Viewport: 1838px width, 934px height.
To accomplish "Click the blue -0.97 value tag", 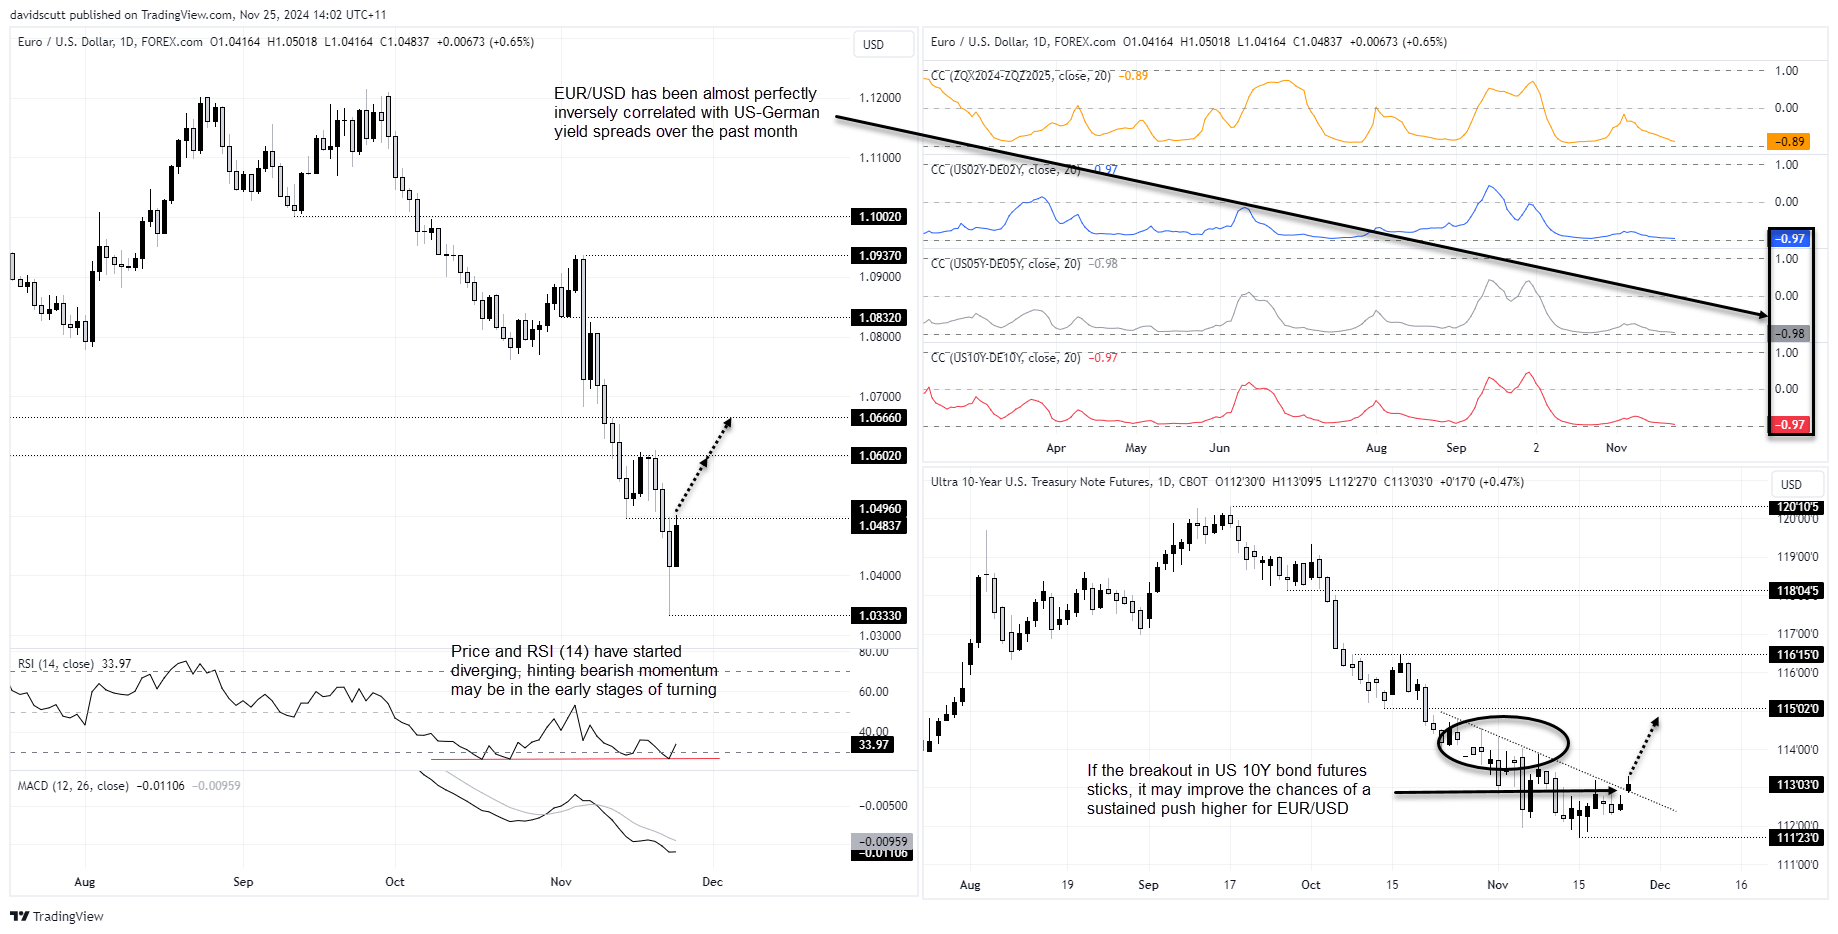I will click(x=1790, y=239).
